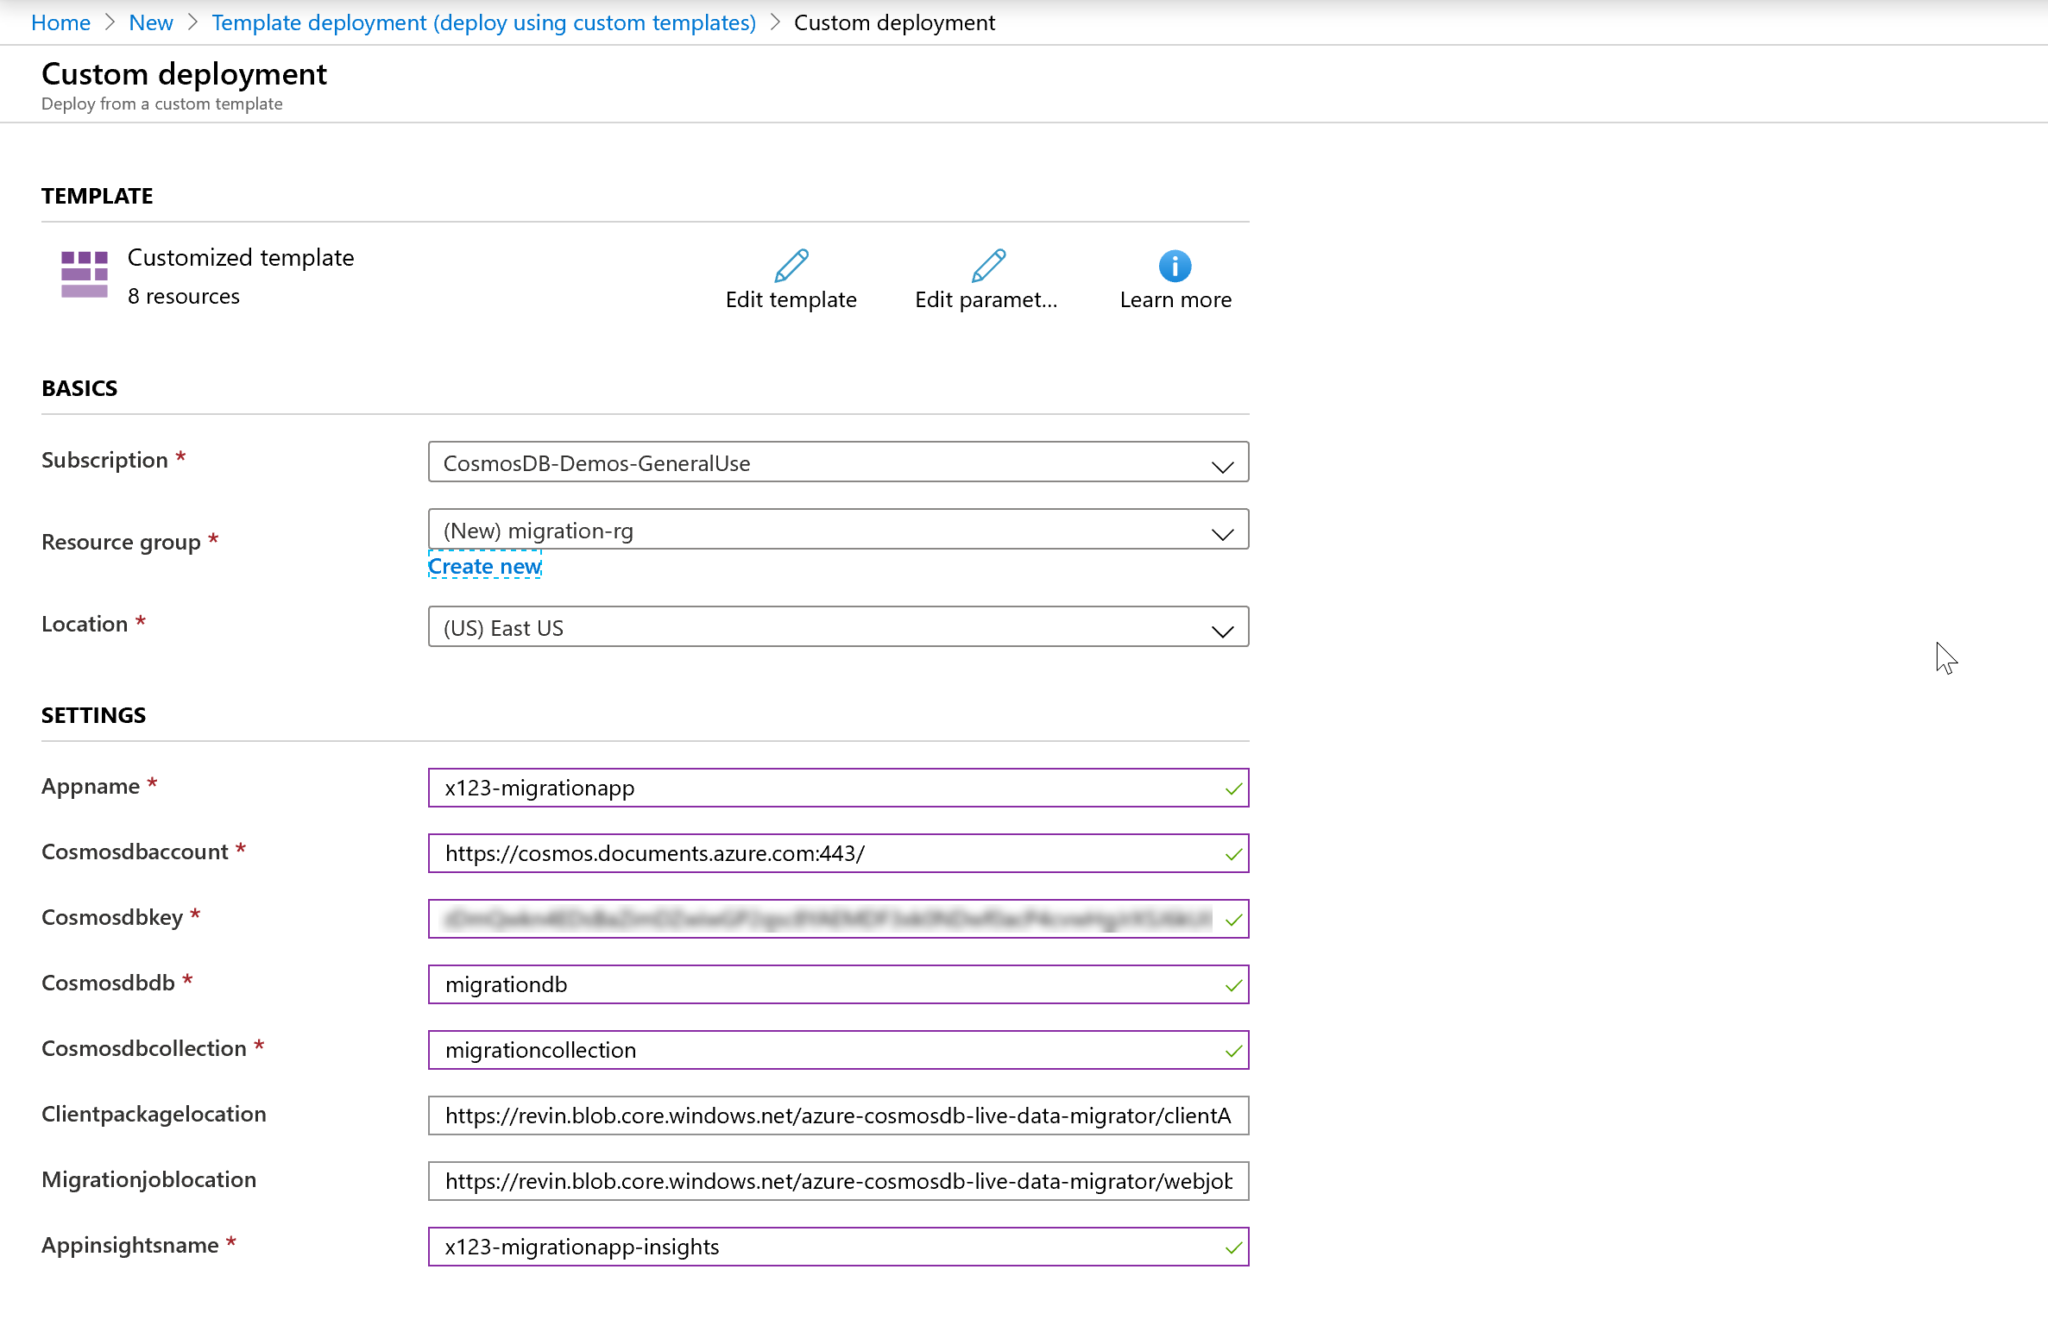The height and width of the screenshot is (1326, 2048).
Task: Click the Cosmosdbaccount URL input field
Action: (x=837, y=853)
